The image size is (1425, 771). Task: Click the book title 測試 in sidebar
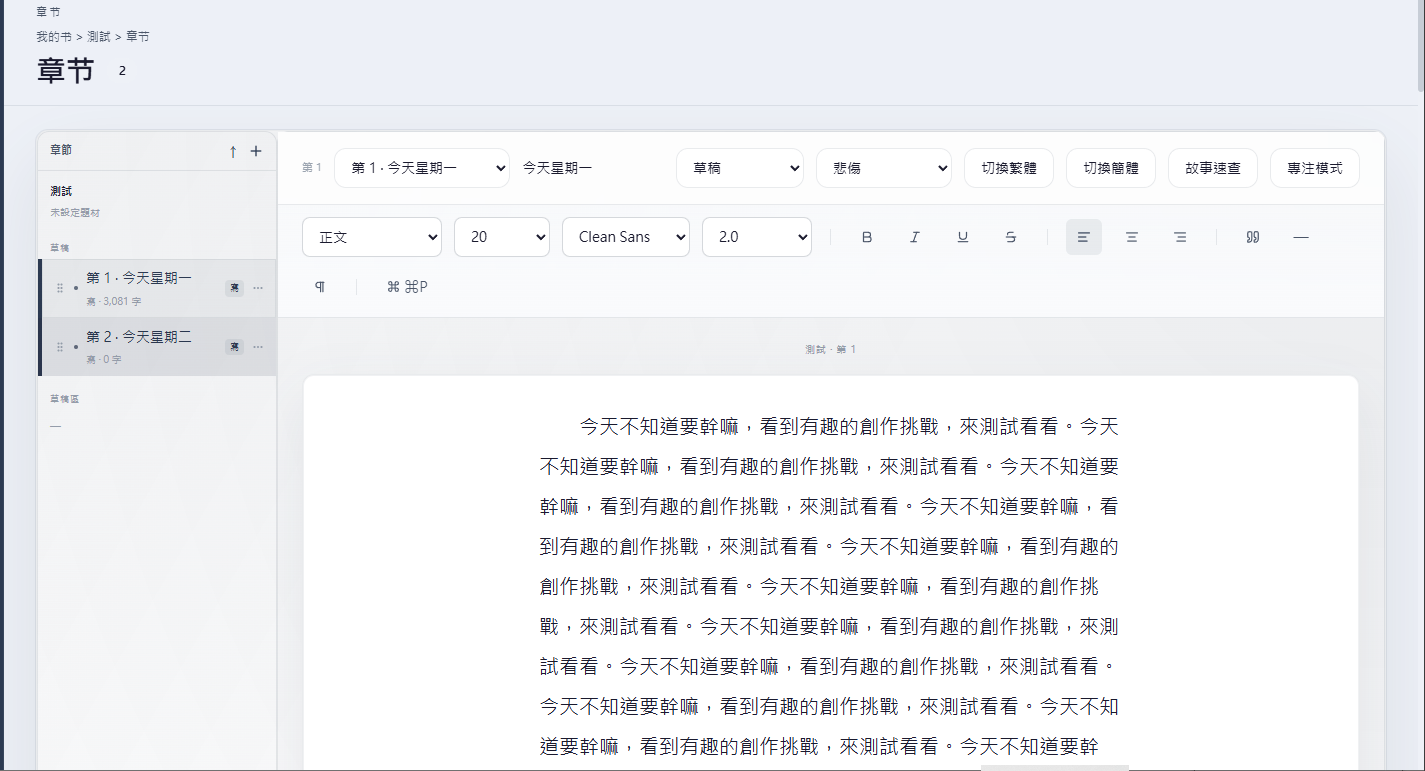(61, 191)
